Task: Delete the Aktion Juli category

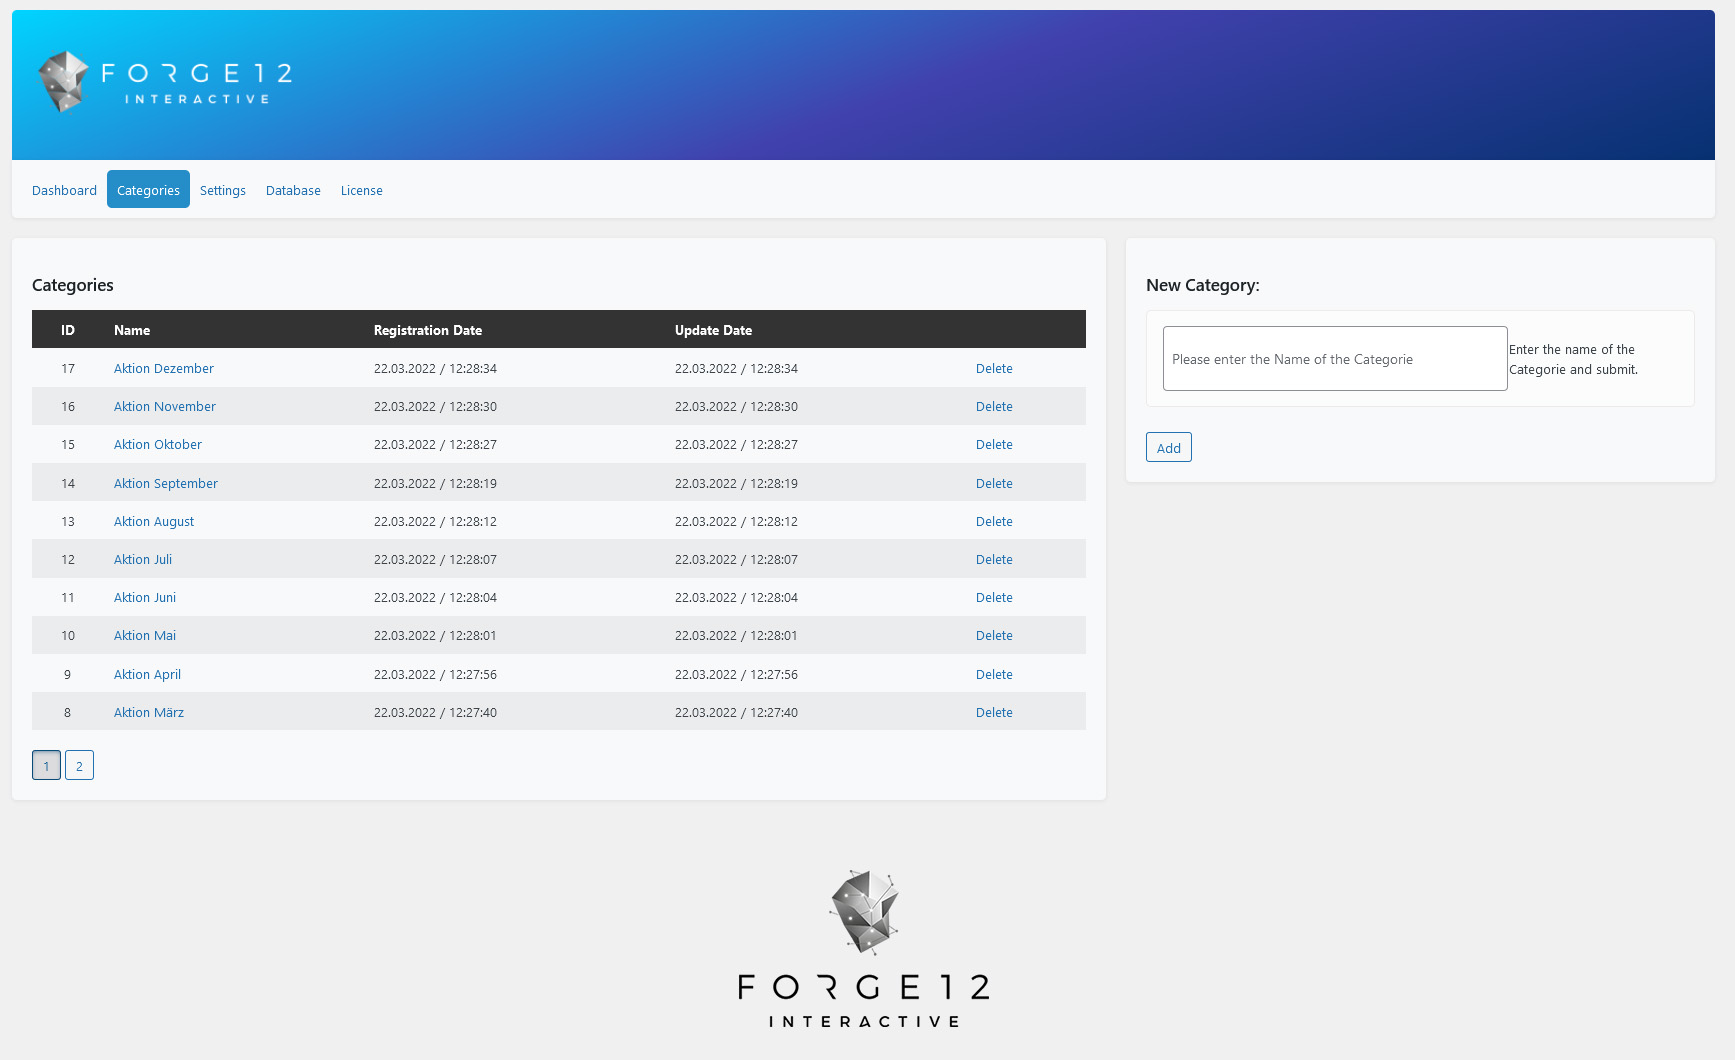Action: tap(994, 559)
